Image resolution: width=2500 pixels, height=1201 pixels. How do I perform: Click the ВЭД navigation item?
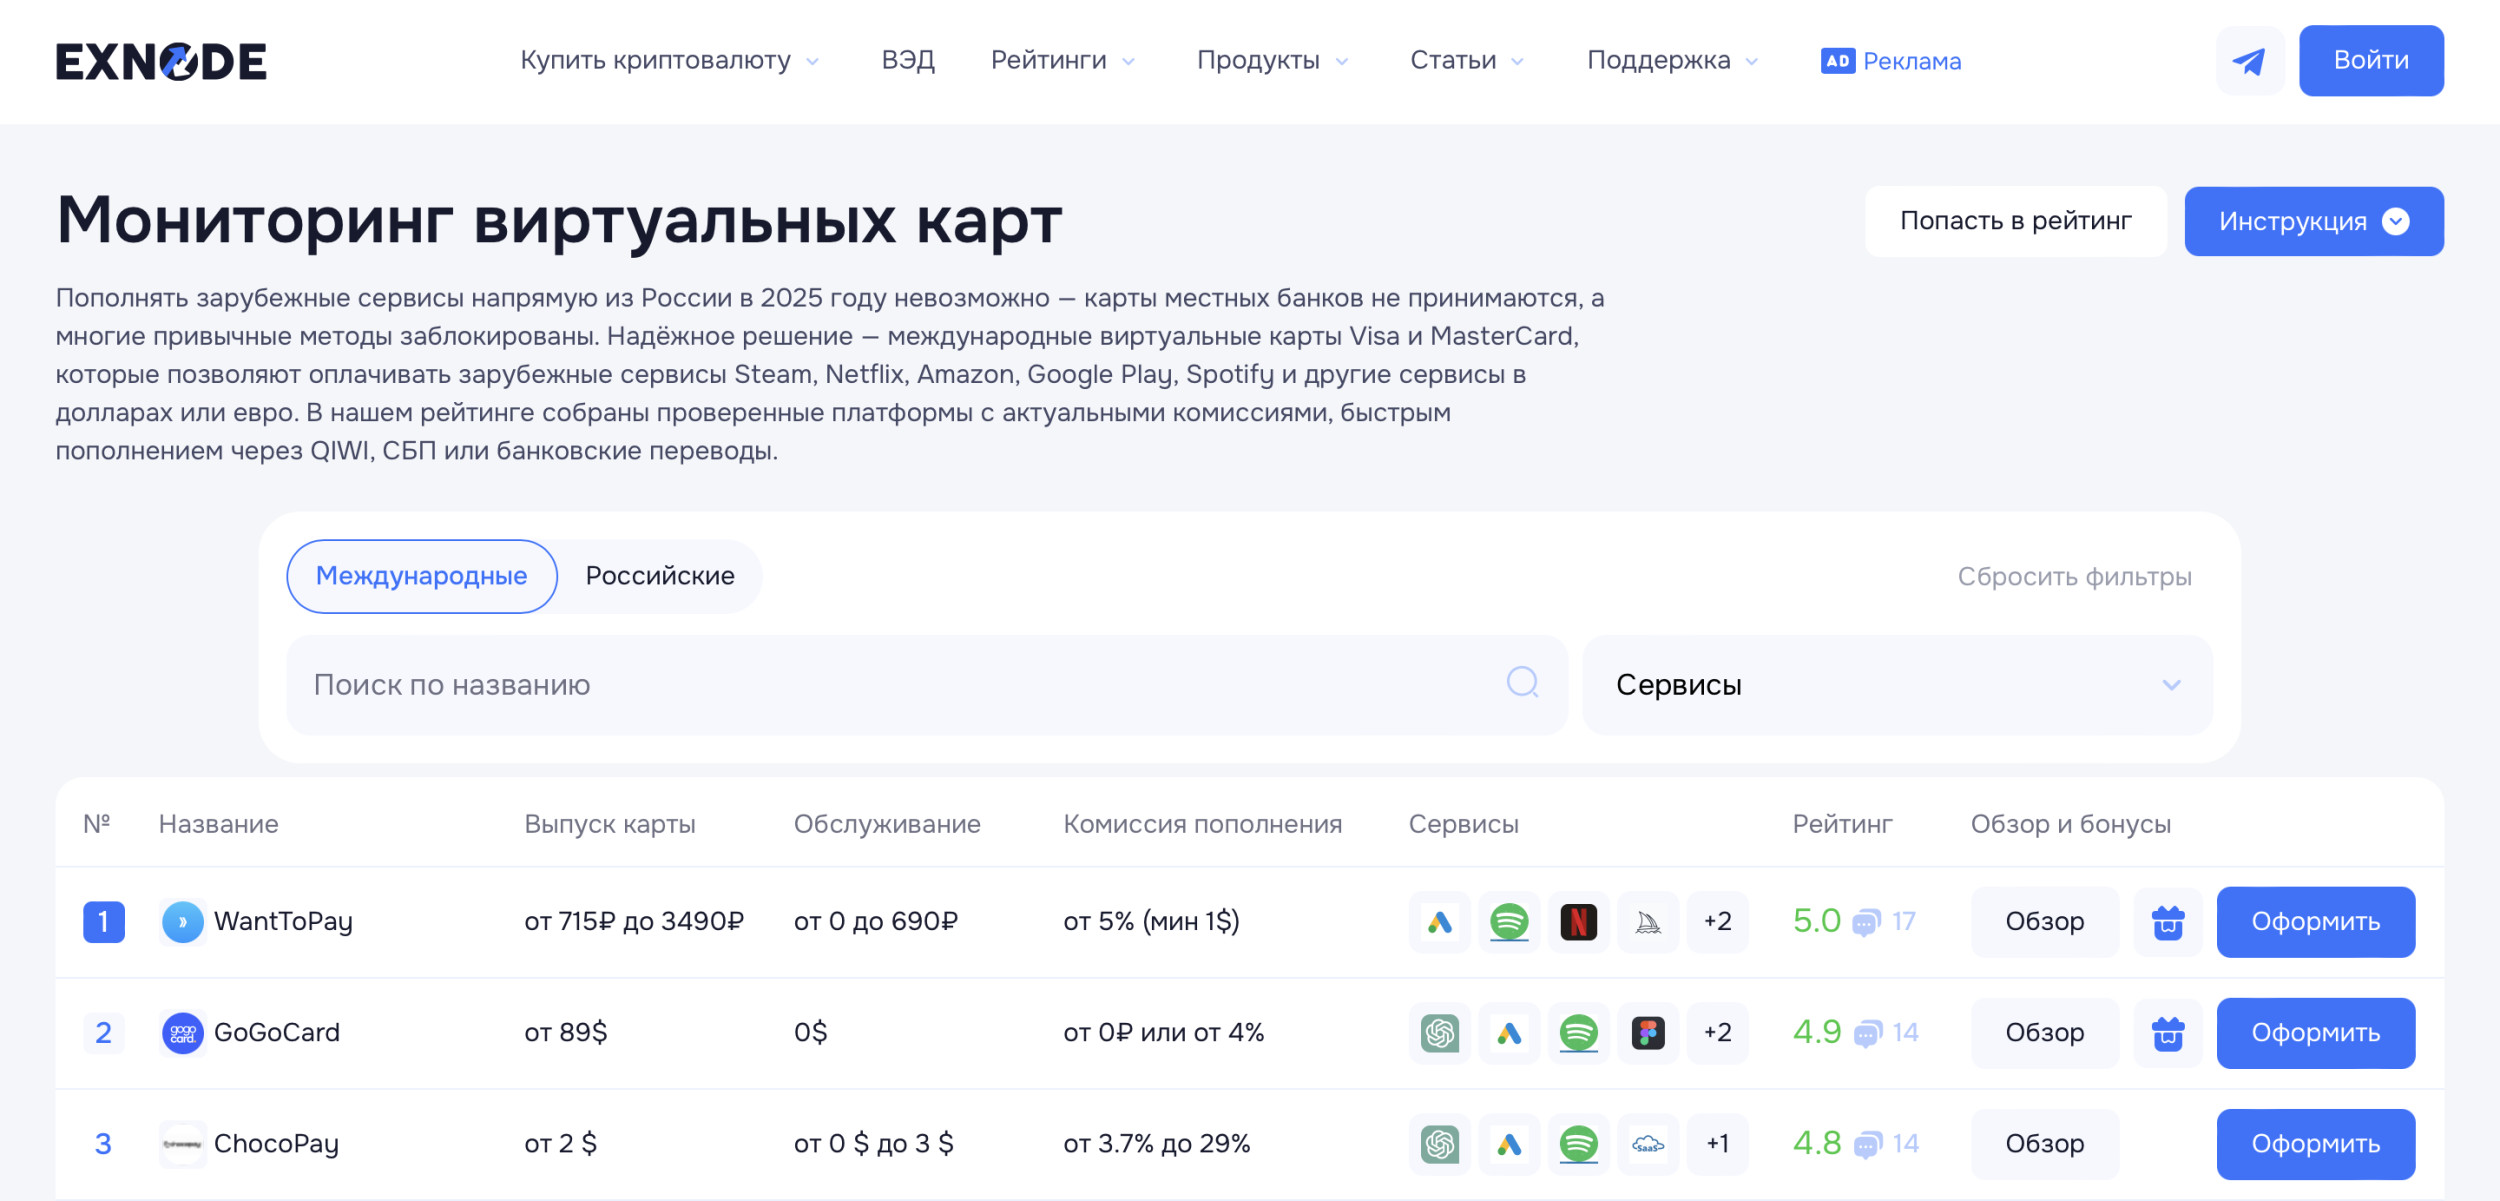(908, 61)
